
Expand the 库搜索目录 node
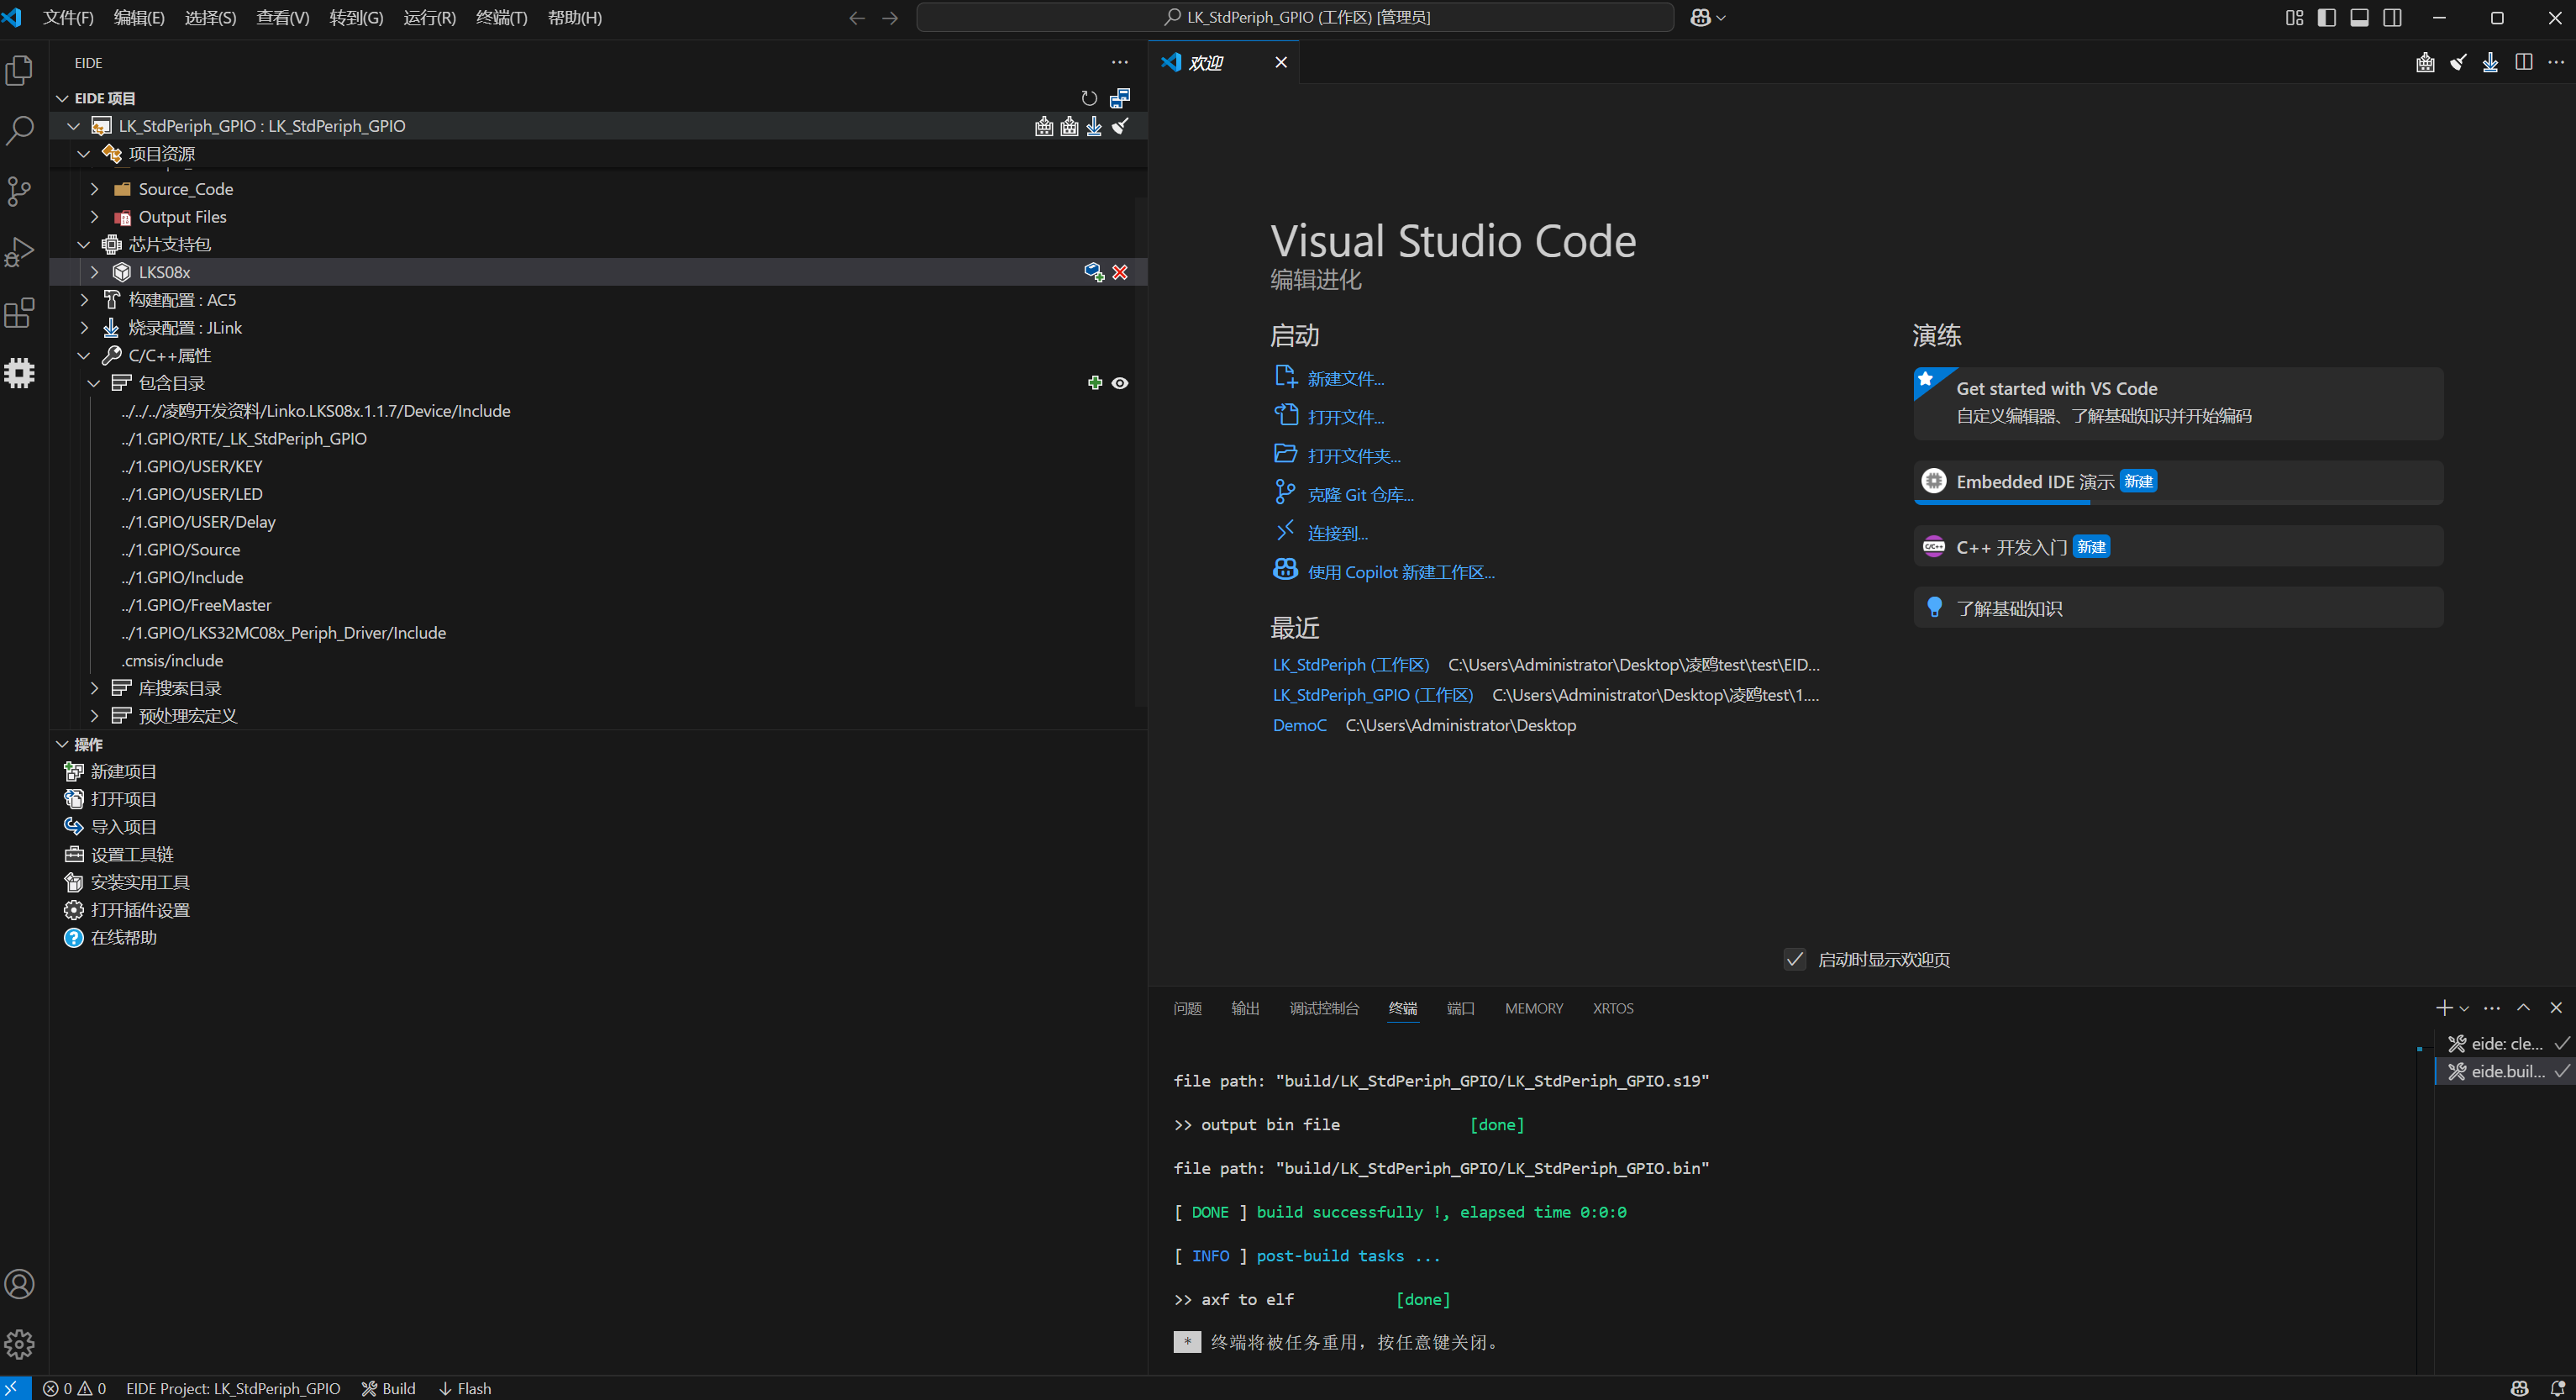94,688
